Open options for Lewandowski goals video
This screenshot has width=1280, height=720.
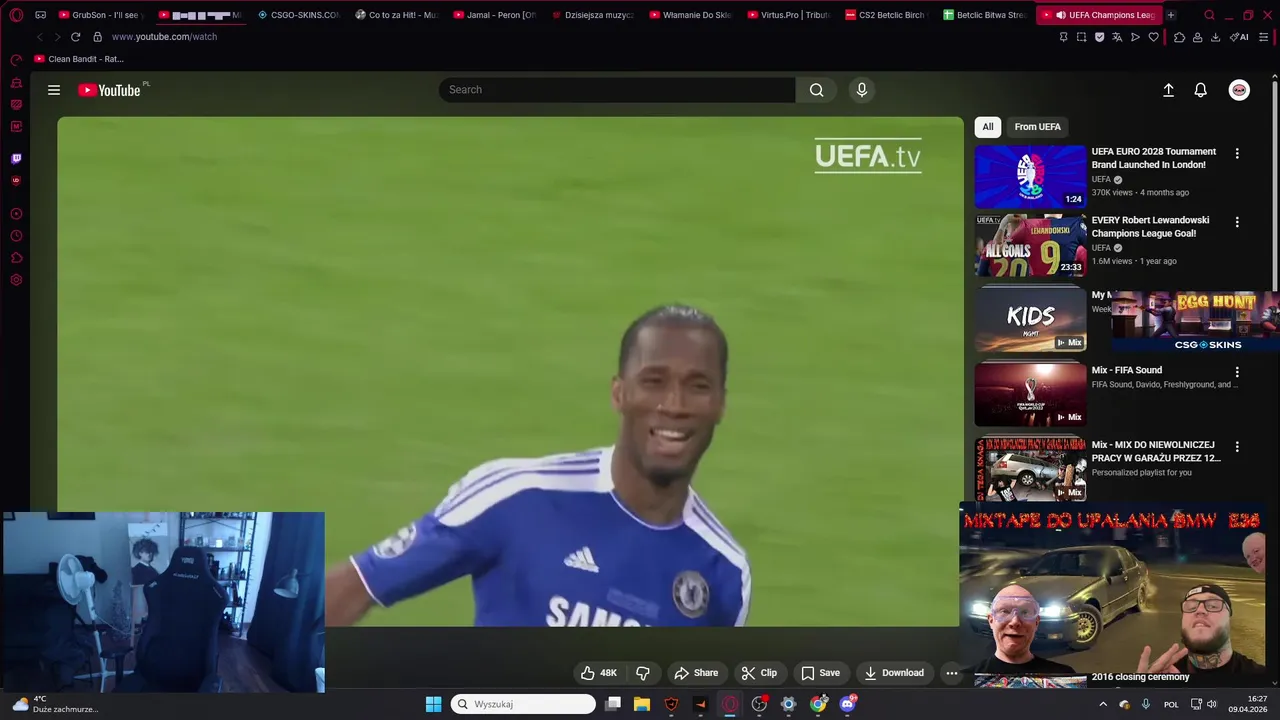pos(1237,222)
